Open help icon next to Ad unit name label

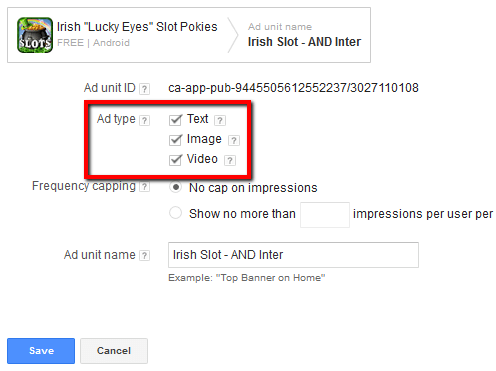(144, 256)
